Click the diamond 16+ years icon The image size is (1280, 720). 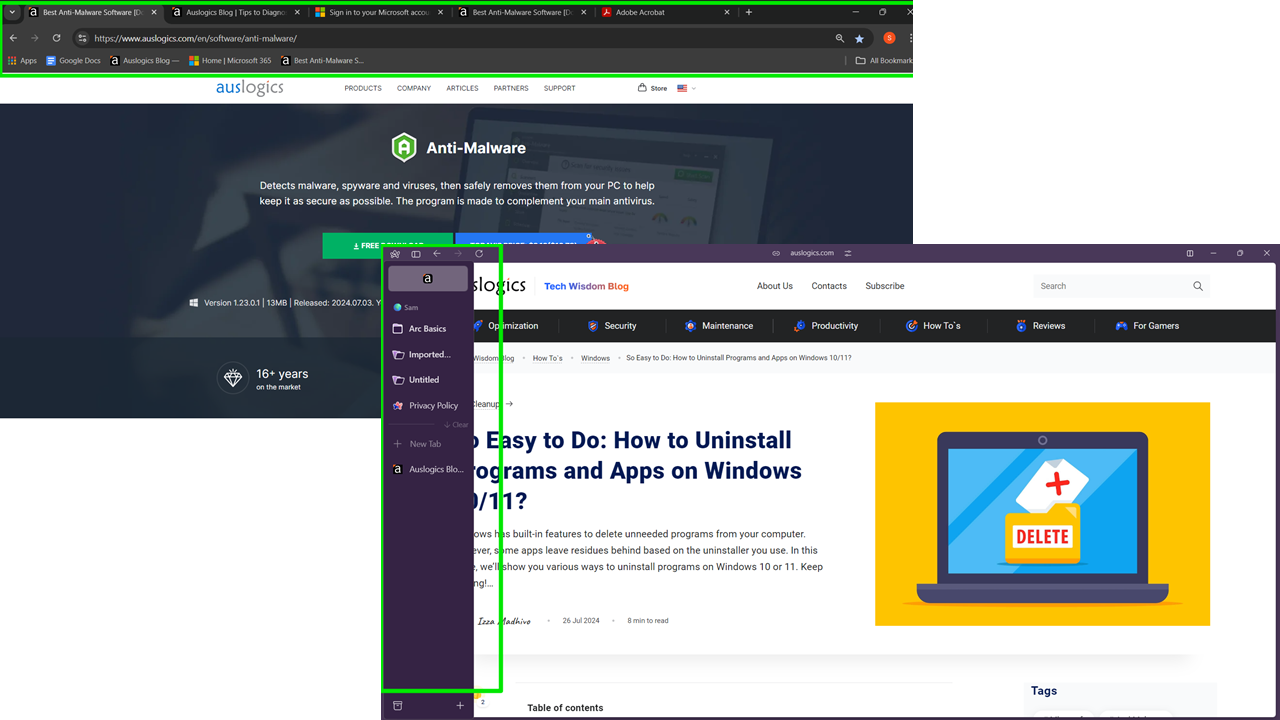tap(233, 378)
